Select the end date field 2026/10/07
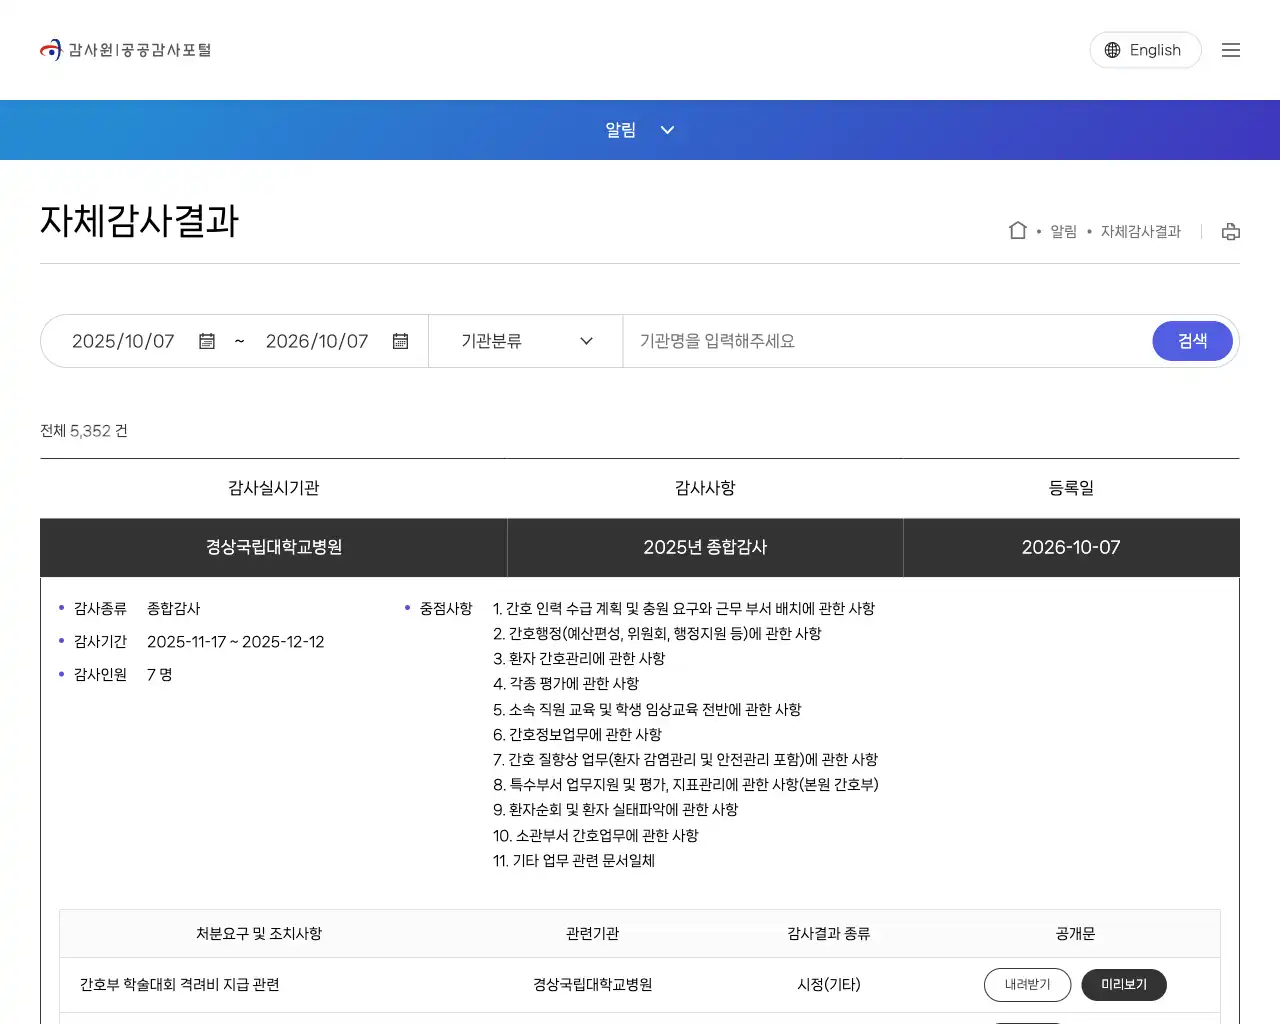This screenshot has width=1280, height=1024. coord(317,341)
